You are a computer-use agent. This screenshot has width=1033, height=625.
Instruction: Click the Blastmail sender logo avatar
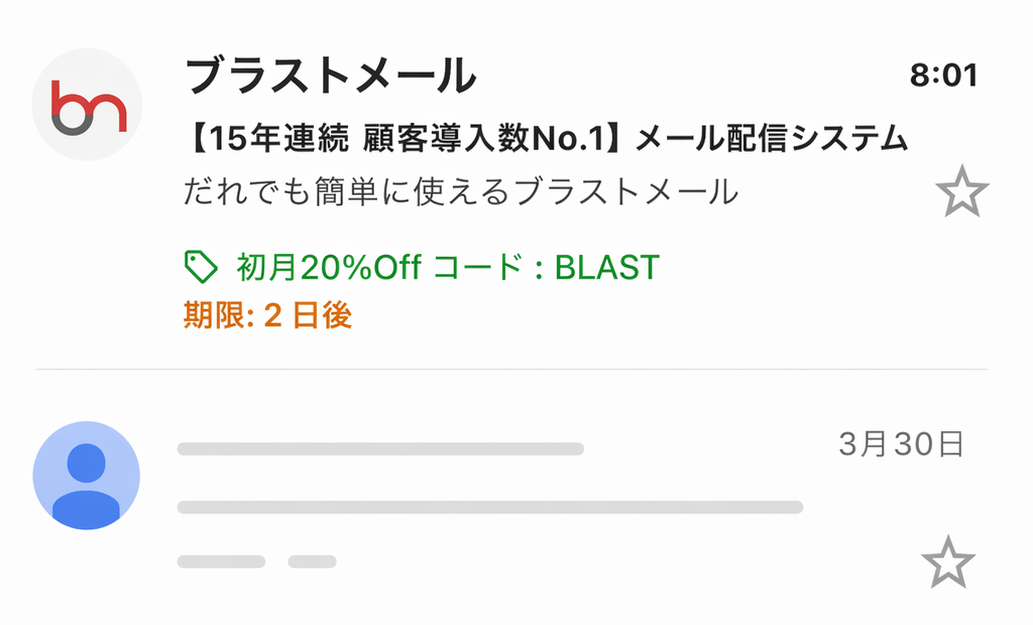click(86, 105)
